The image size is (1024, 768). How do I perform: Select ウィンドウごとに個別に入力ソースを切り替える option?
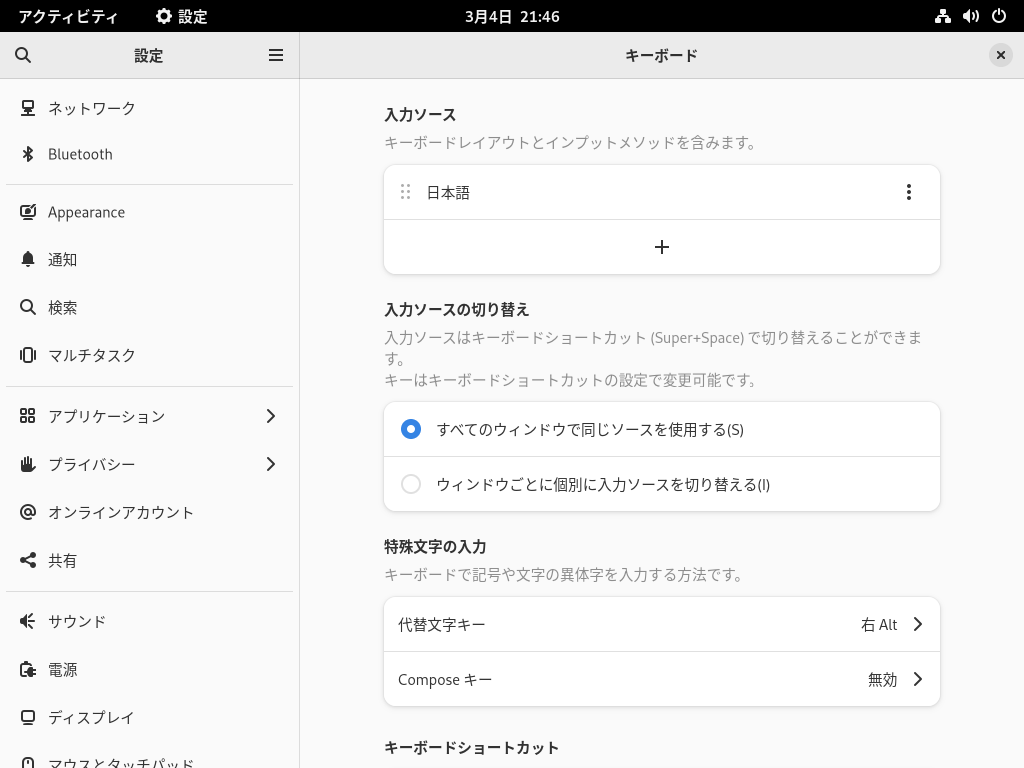click(x=662, y=484)
